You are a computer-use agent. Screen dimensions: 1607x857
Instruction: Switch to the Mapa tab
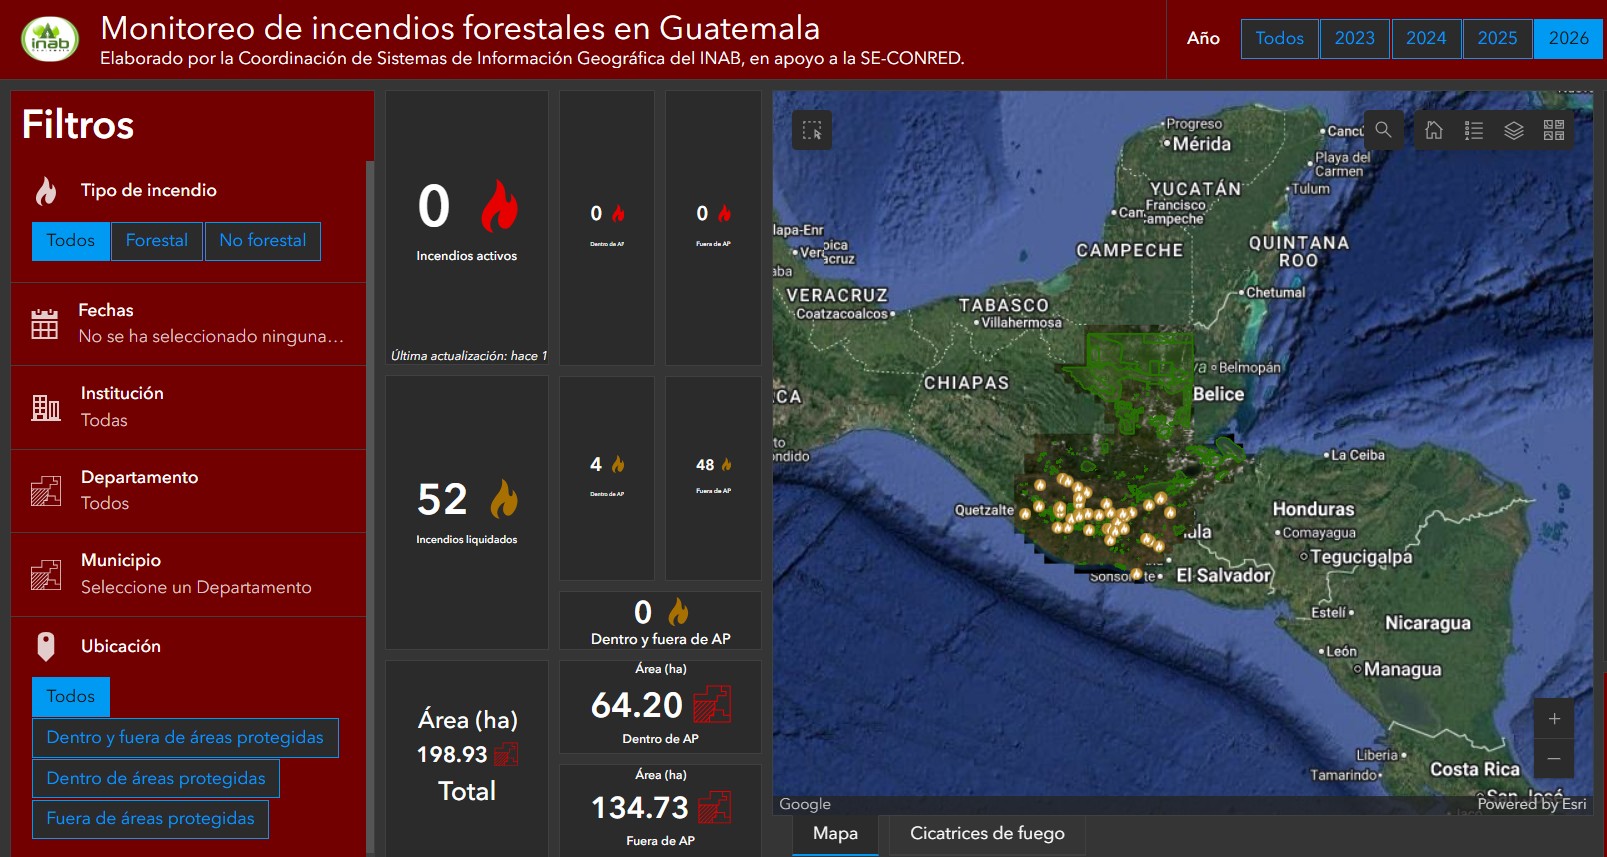click(835, 834)
